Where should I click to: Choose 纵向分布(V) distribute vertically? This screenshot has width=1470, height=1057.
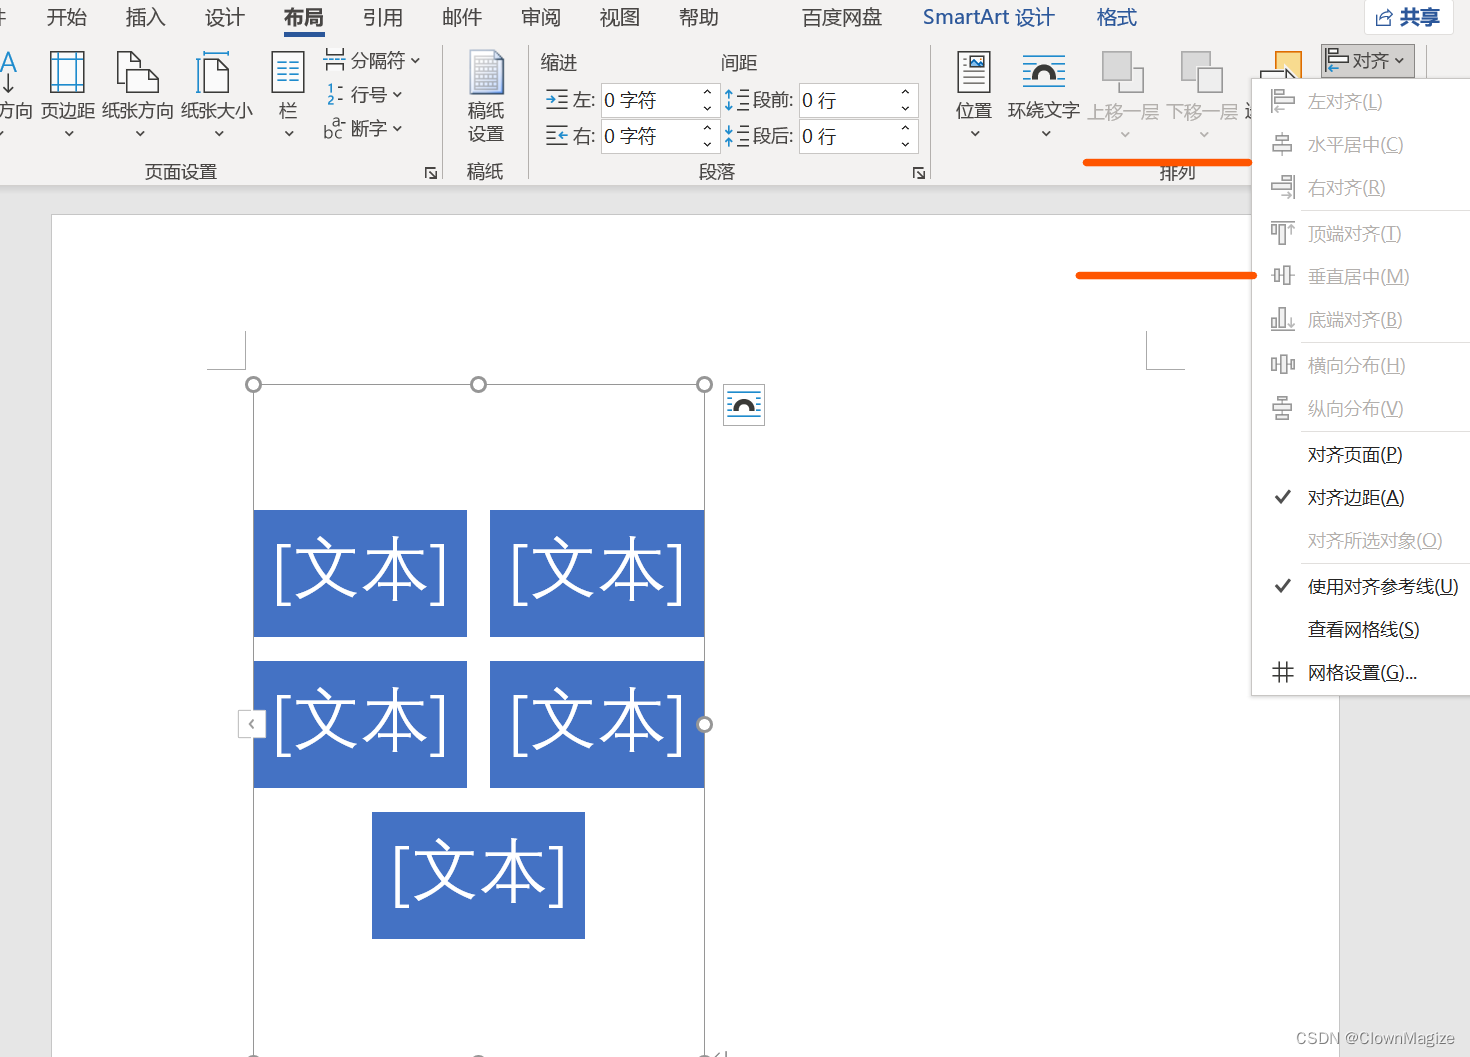point(1361,409)
